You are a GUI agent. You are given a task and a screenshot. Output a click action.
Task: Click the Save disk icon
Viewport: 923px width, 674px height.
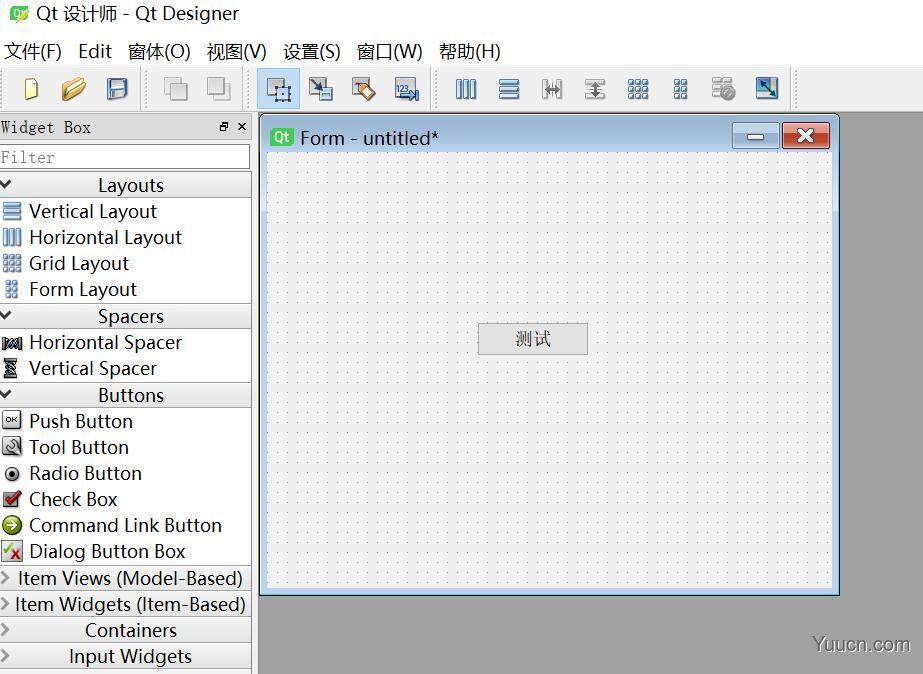tap(117, 89)
